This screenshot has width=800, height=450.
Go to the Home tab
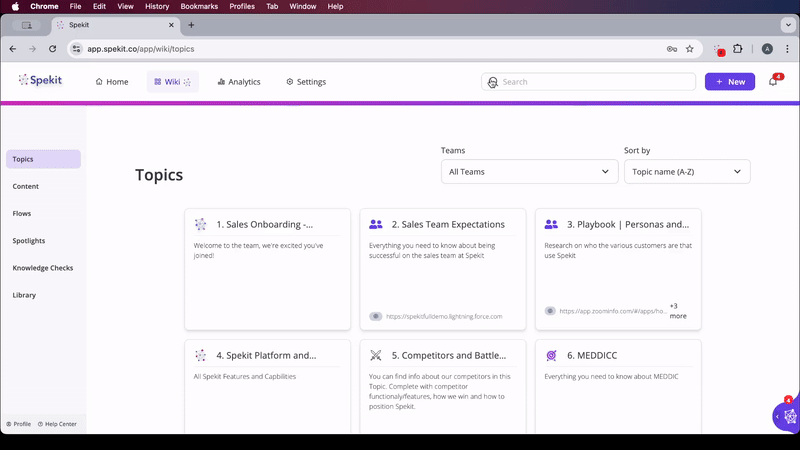click(x=112, y=82)
